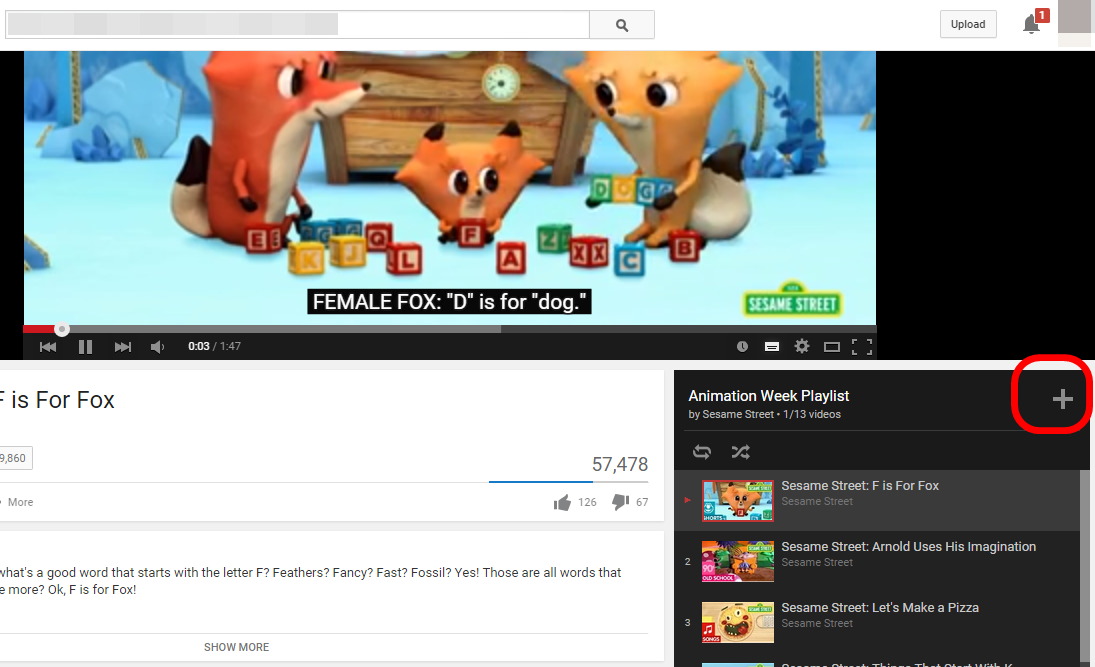Save playlist with plus icon
Image resolution: width=1095 pixels, height=667 pixels.
[1062, 399]
